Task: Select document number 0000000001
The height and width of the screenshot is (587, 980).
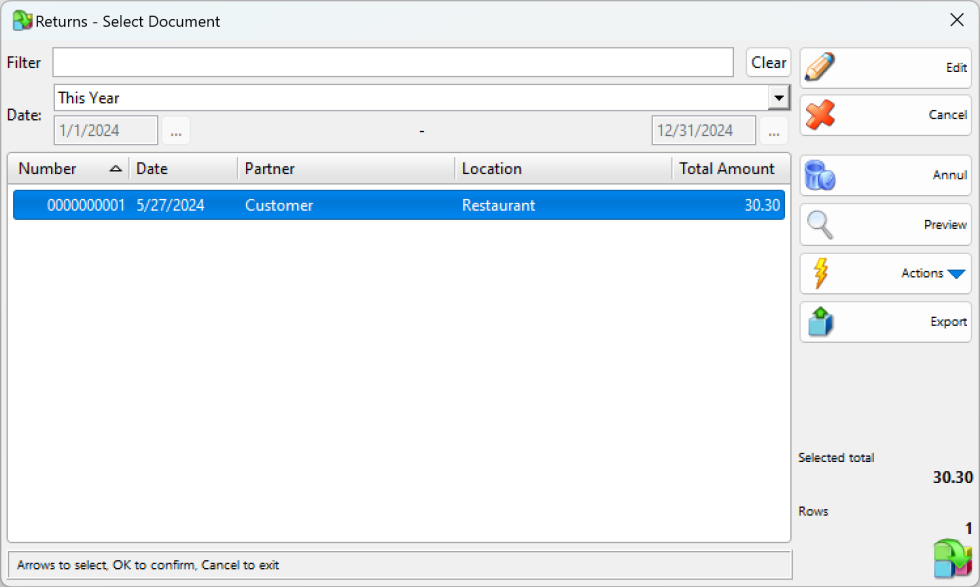Action: [x=86, y=206]
